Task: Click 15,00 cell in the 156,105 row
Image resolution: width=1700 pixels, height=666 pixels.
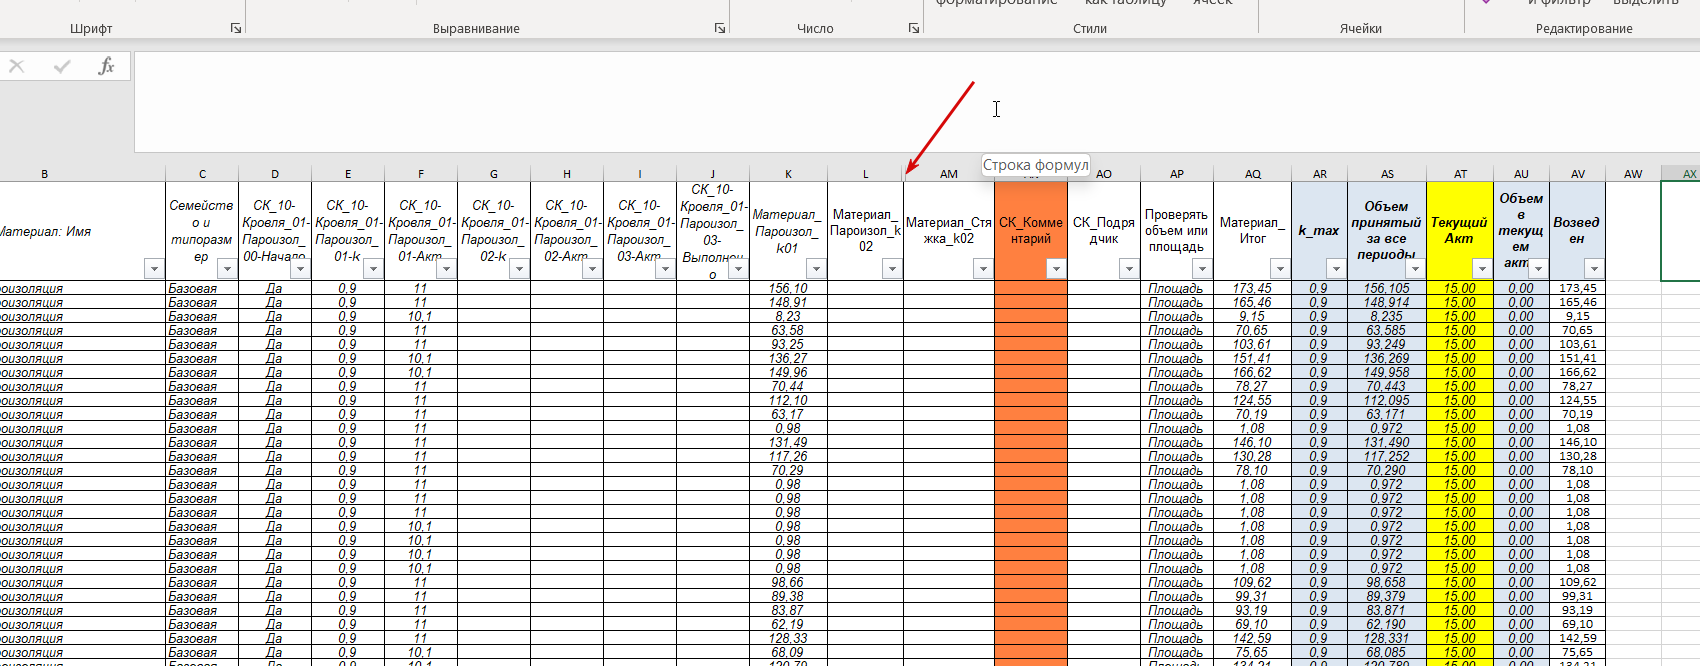Action: coord(1460,288)
